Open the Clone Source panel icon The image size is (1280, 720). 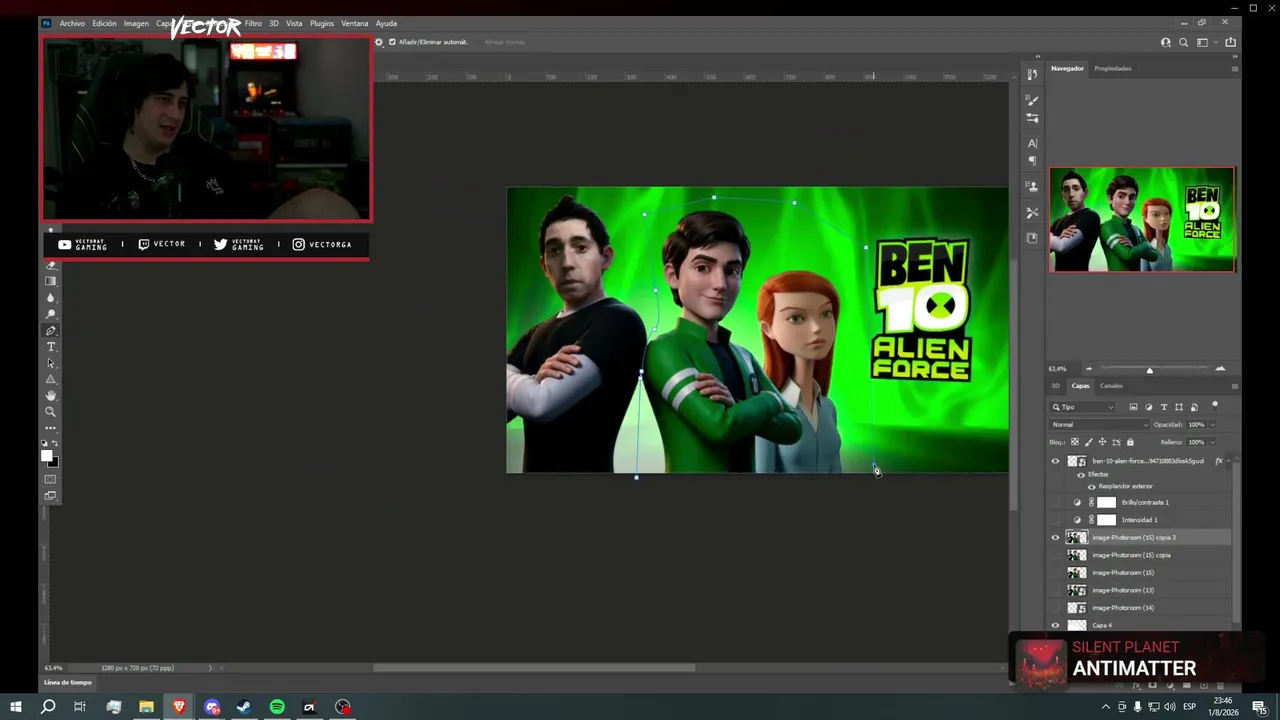click(1032, 186)
